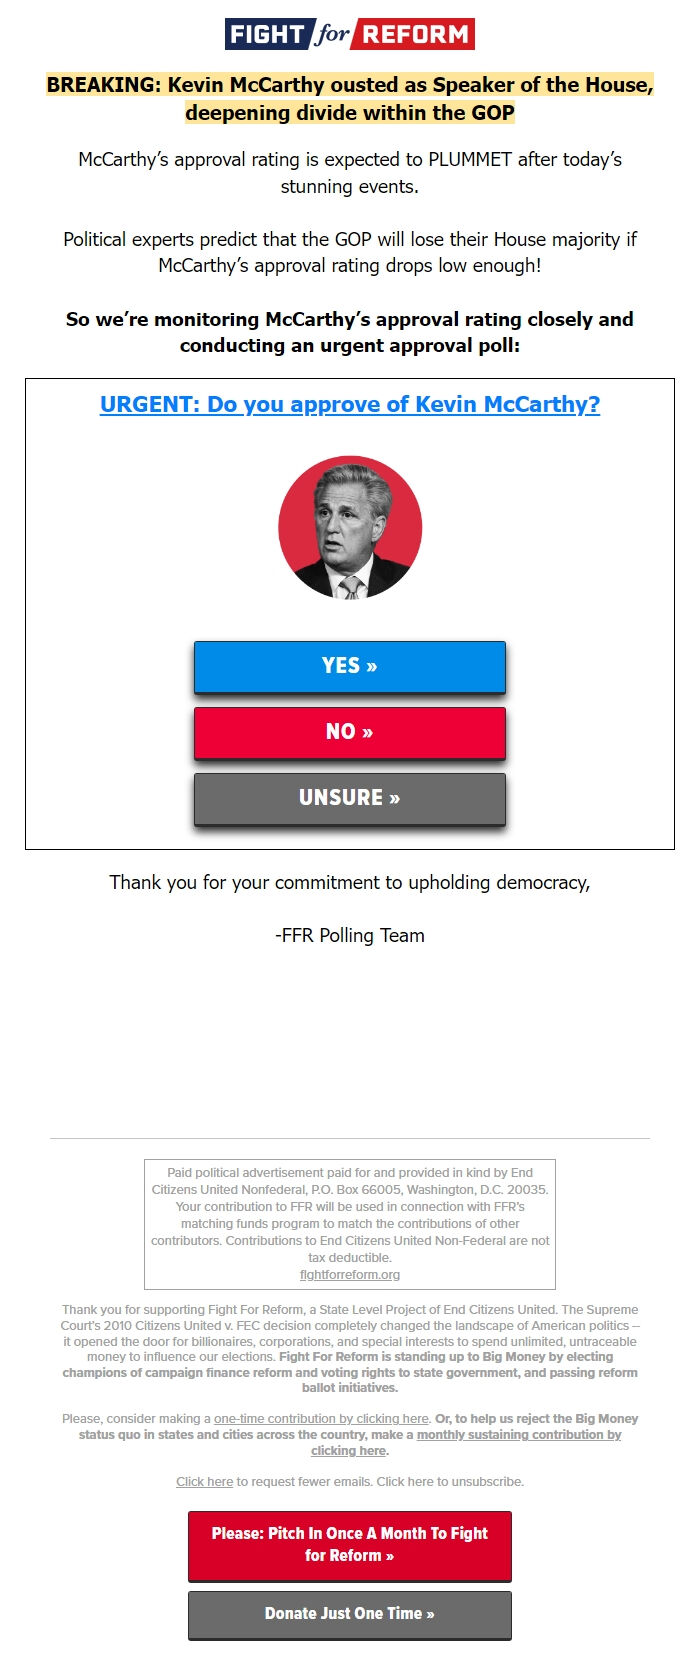Screen dimensions: 700x1678
Task: Vote NO in the McCarthy approval poll
Action: pos(349,732)
